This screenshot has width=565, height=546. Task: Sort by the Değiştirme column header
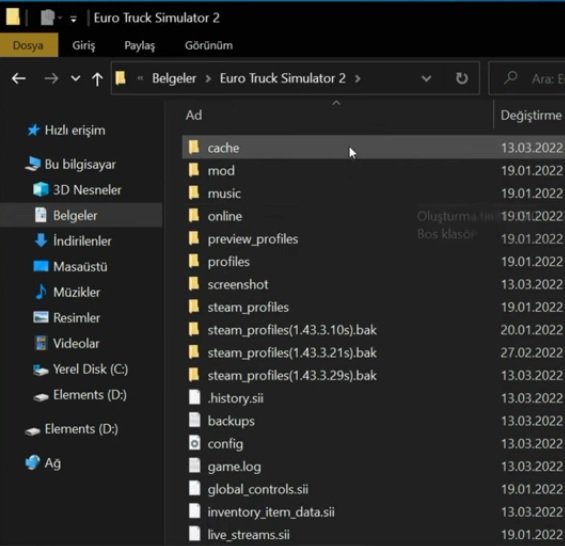pyautogui.click(x=531, y=115)
